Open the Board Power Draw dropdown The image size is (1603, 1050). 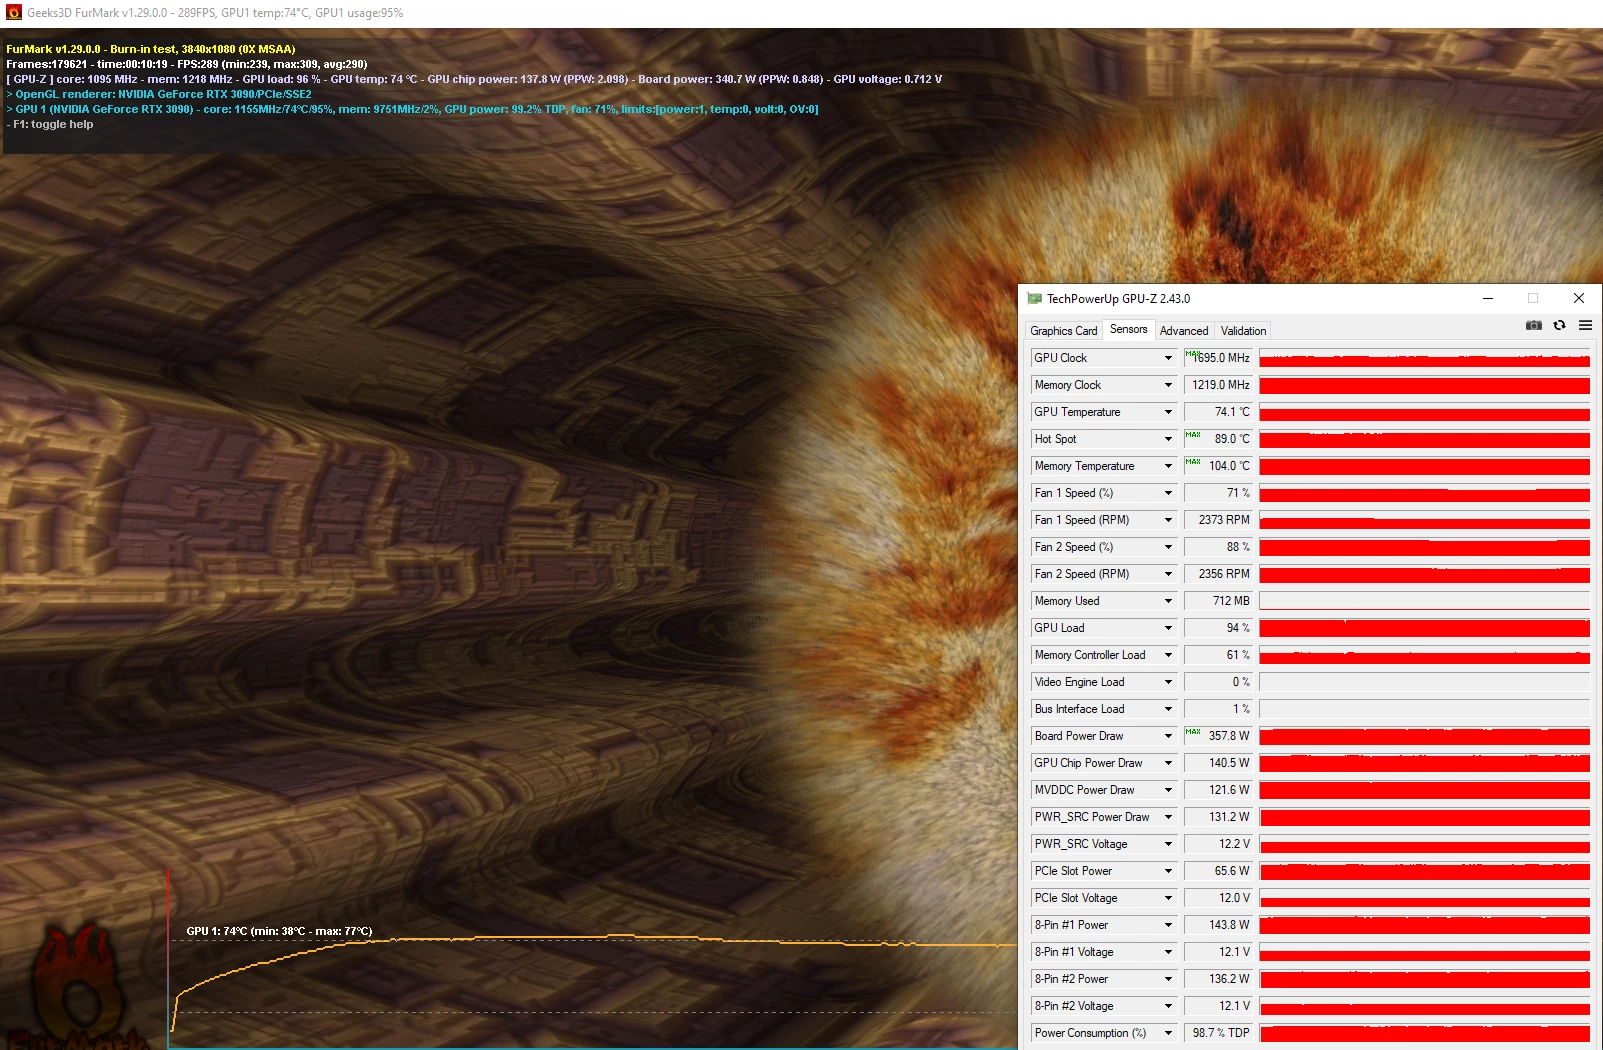(x=1168, y=736)
